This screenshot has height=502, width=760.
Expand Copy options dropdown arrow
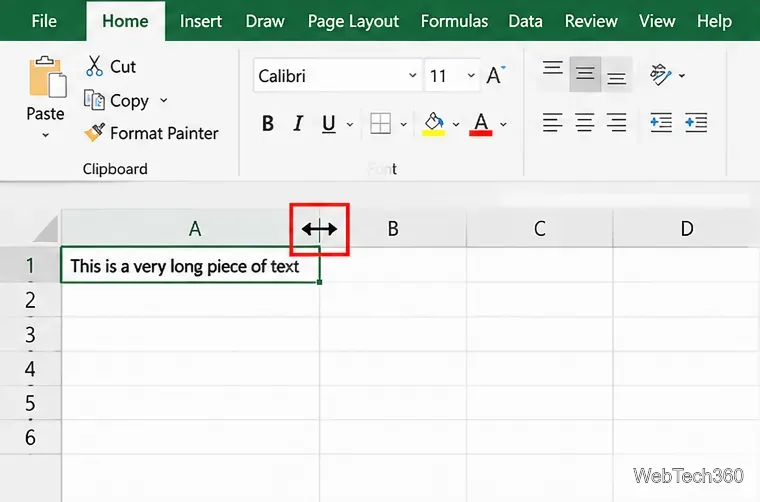[164, 100]
